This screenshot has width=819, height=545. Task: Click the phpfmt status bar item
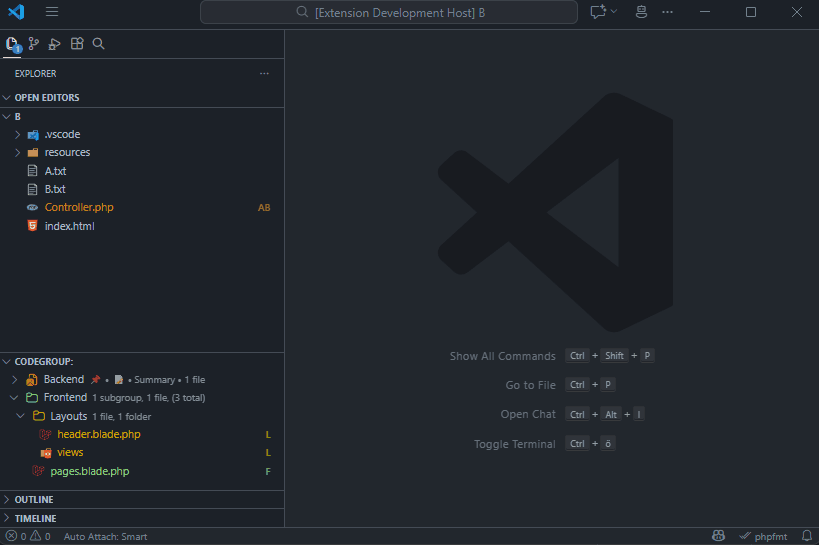pyautogui.click(x=763, y=537)
